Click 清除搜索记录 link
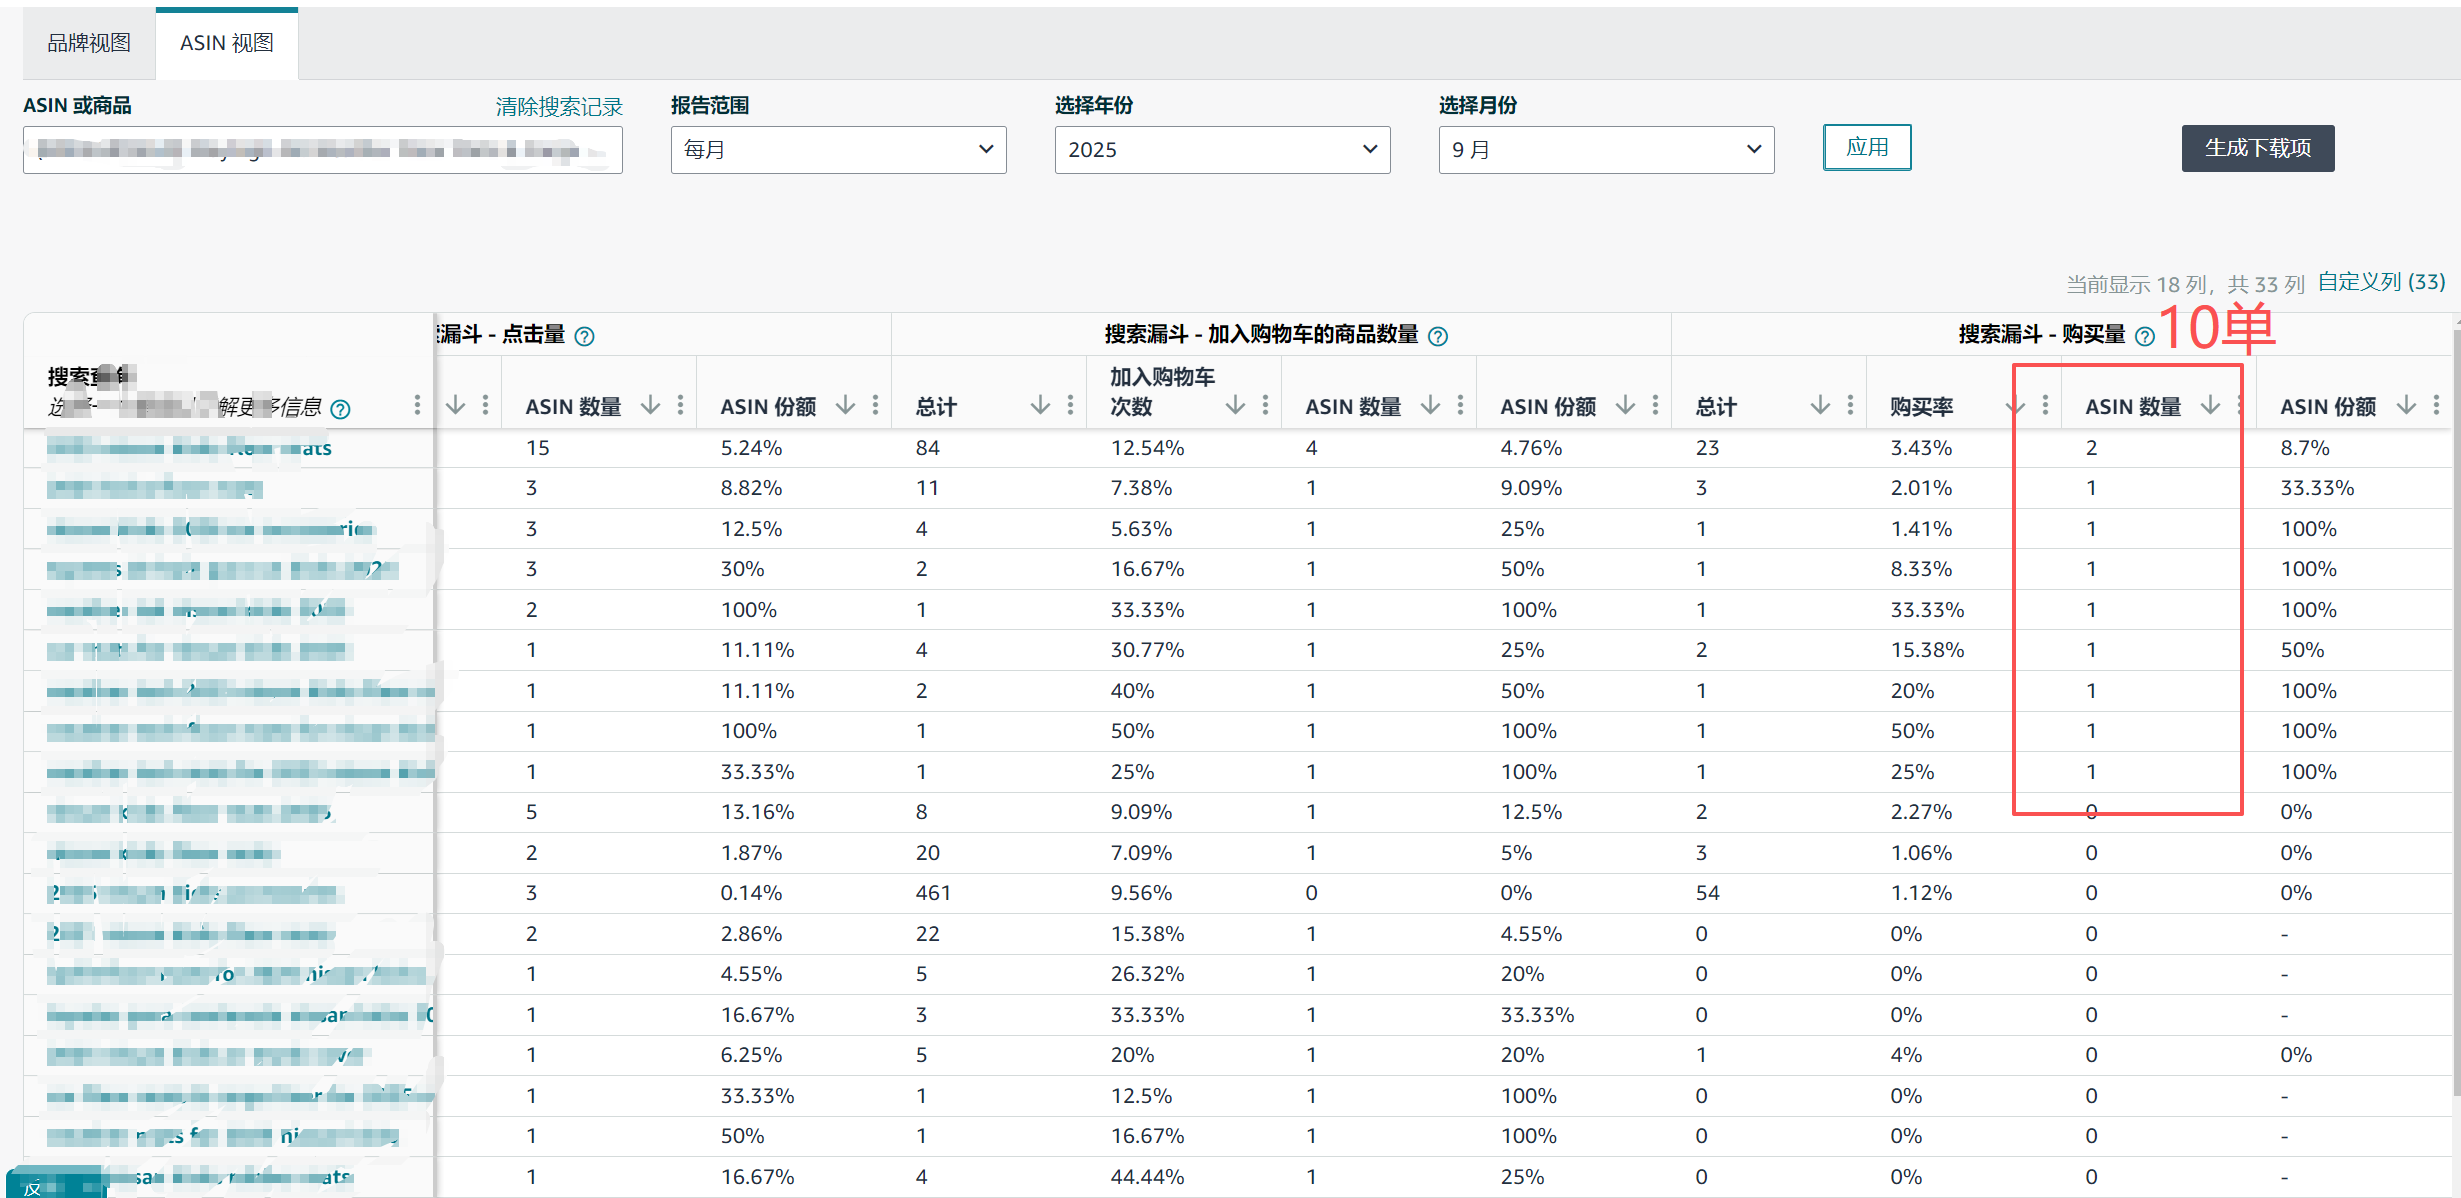 coord(559,107)
